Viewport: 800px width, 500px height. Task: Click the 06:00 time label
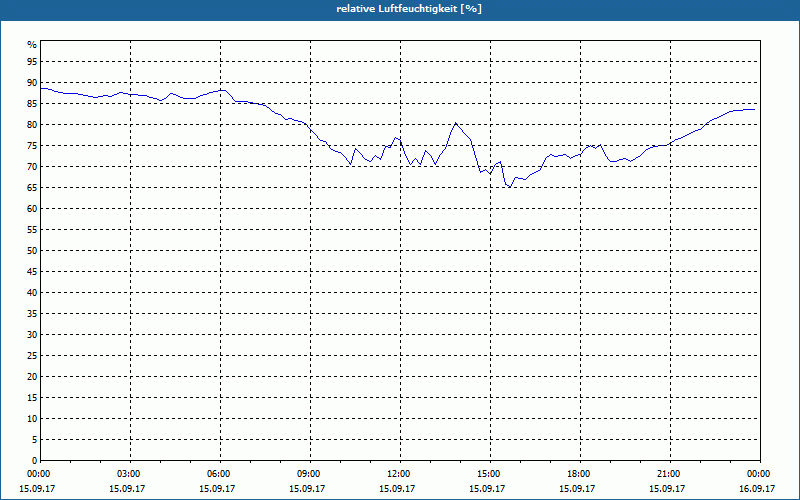click(x=220, y=474)
